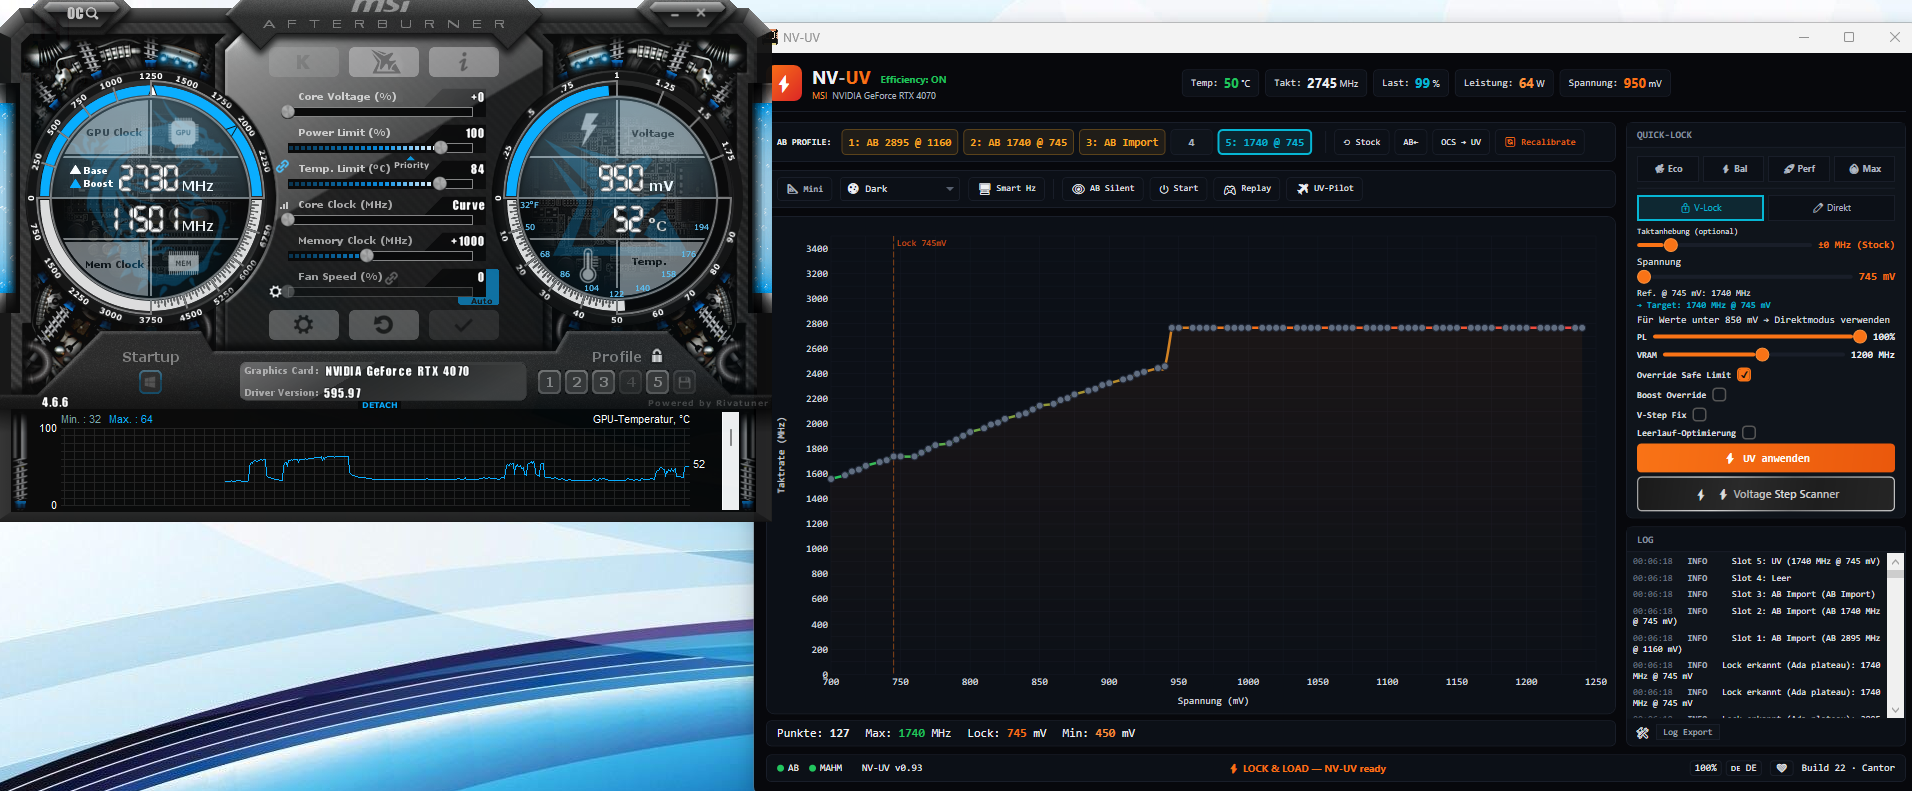1912x791 pixels.
Task: Load Afterburner profile slot 5
Action: click(x=657, y=381)
